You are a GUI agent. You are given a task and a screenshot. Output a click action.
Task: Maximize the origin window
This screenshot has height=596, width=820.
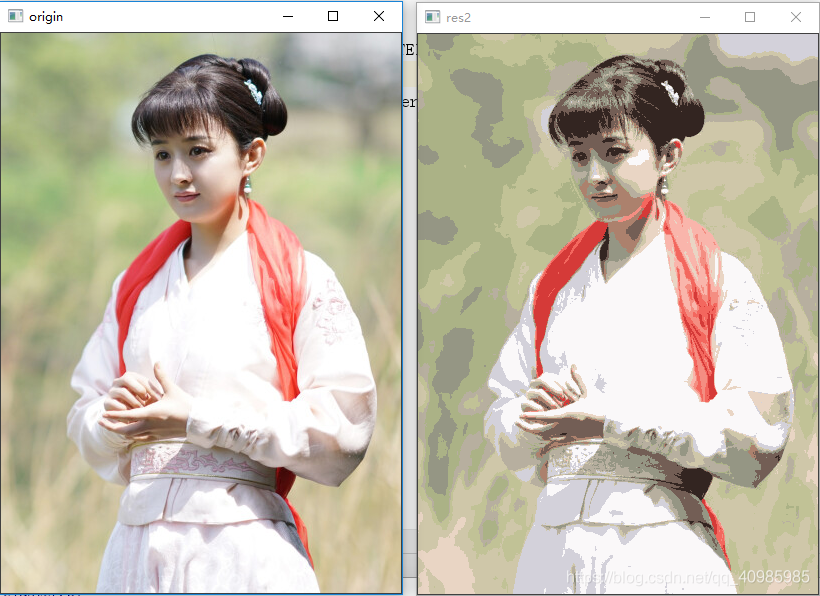pos(333,16)
